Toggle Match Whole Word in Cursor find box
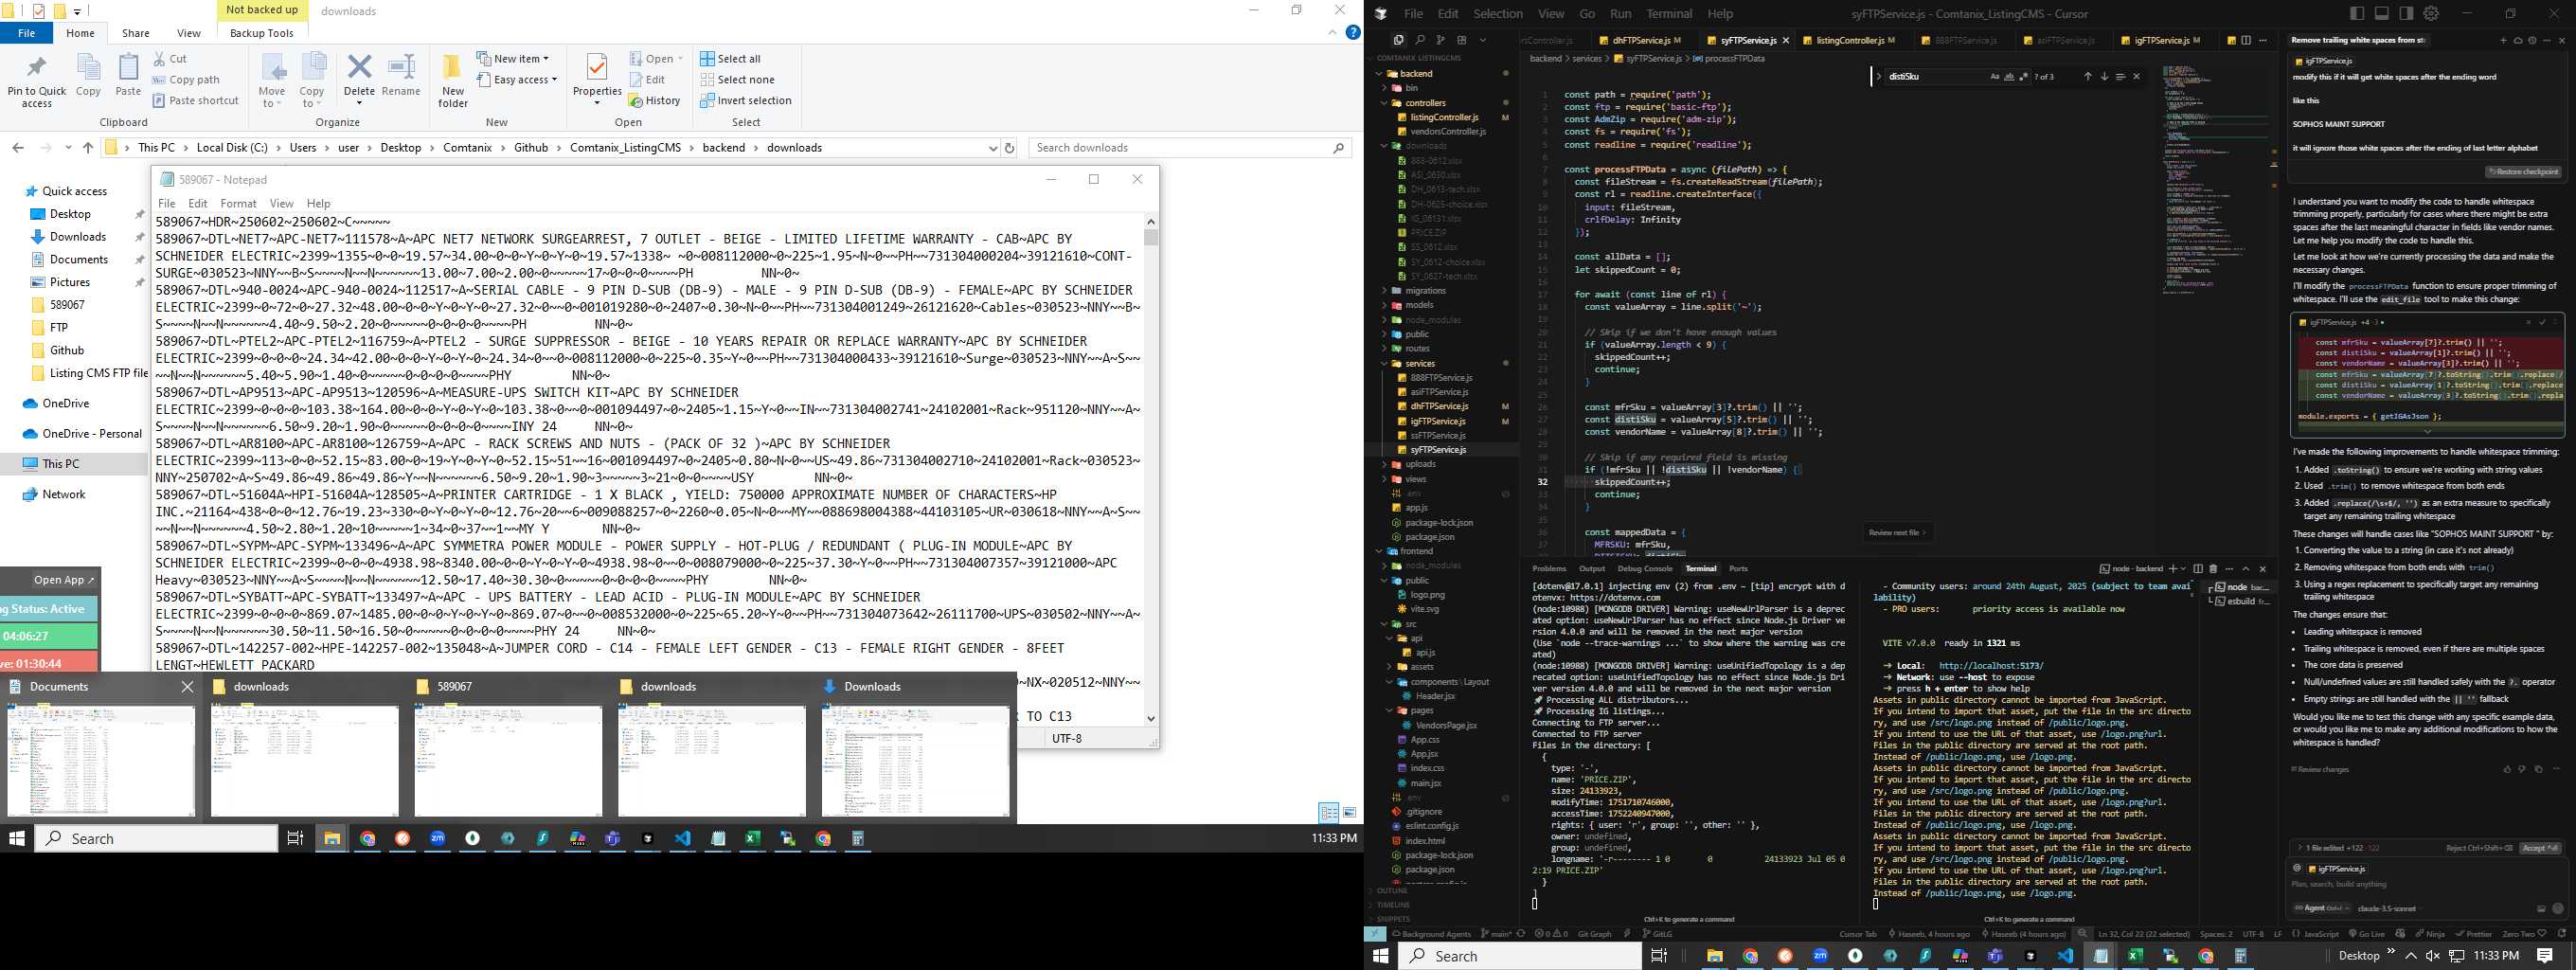Image resolution: width=2576 pixels, height=970 pixels. pos(2007,76)
